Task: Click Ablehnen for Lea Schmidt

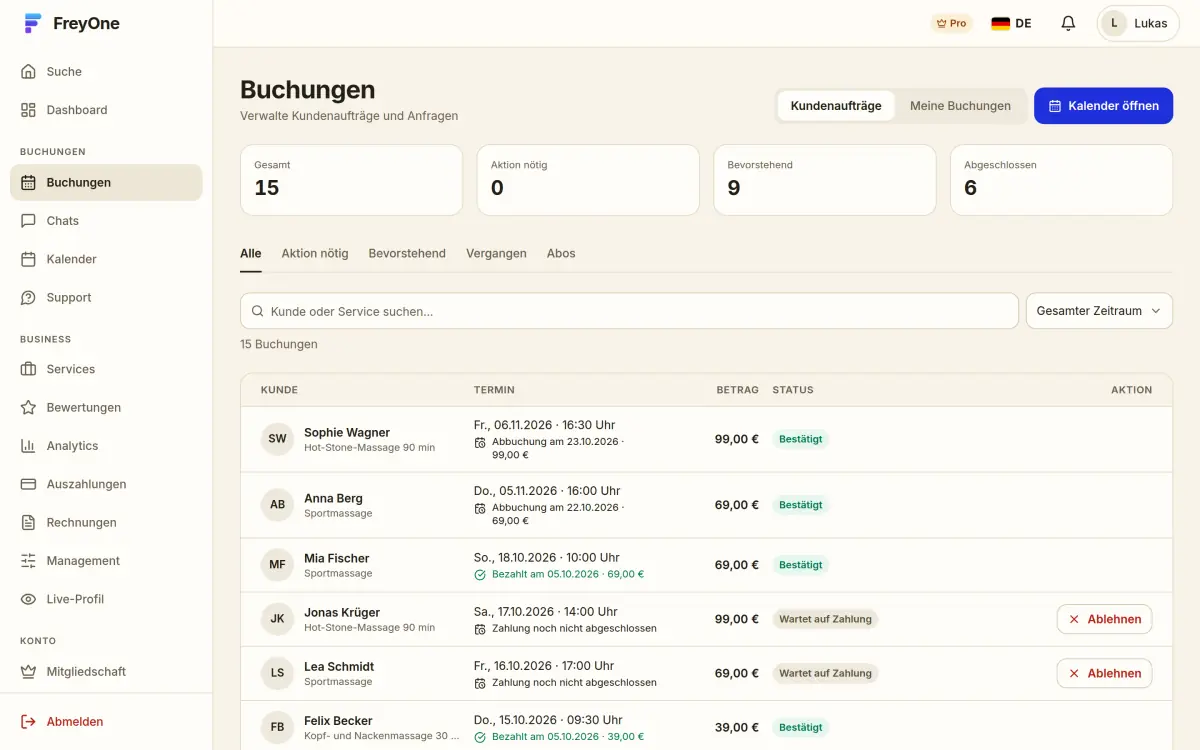Action: [x=1104, y=673]
